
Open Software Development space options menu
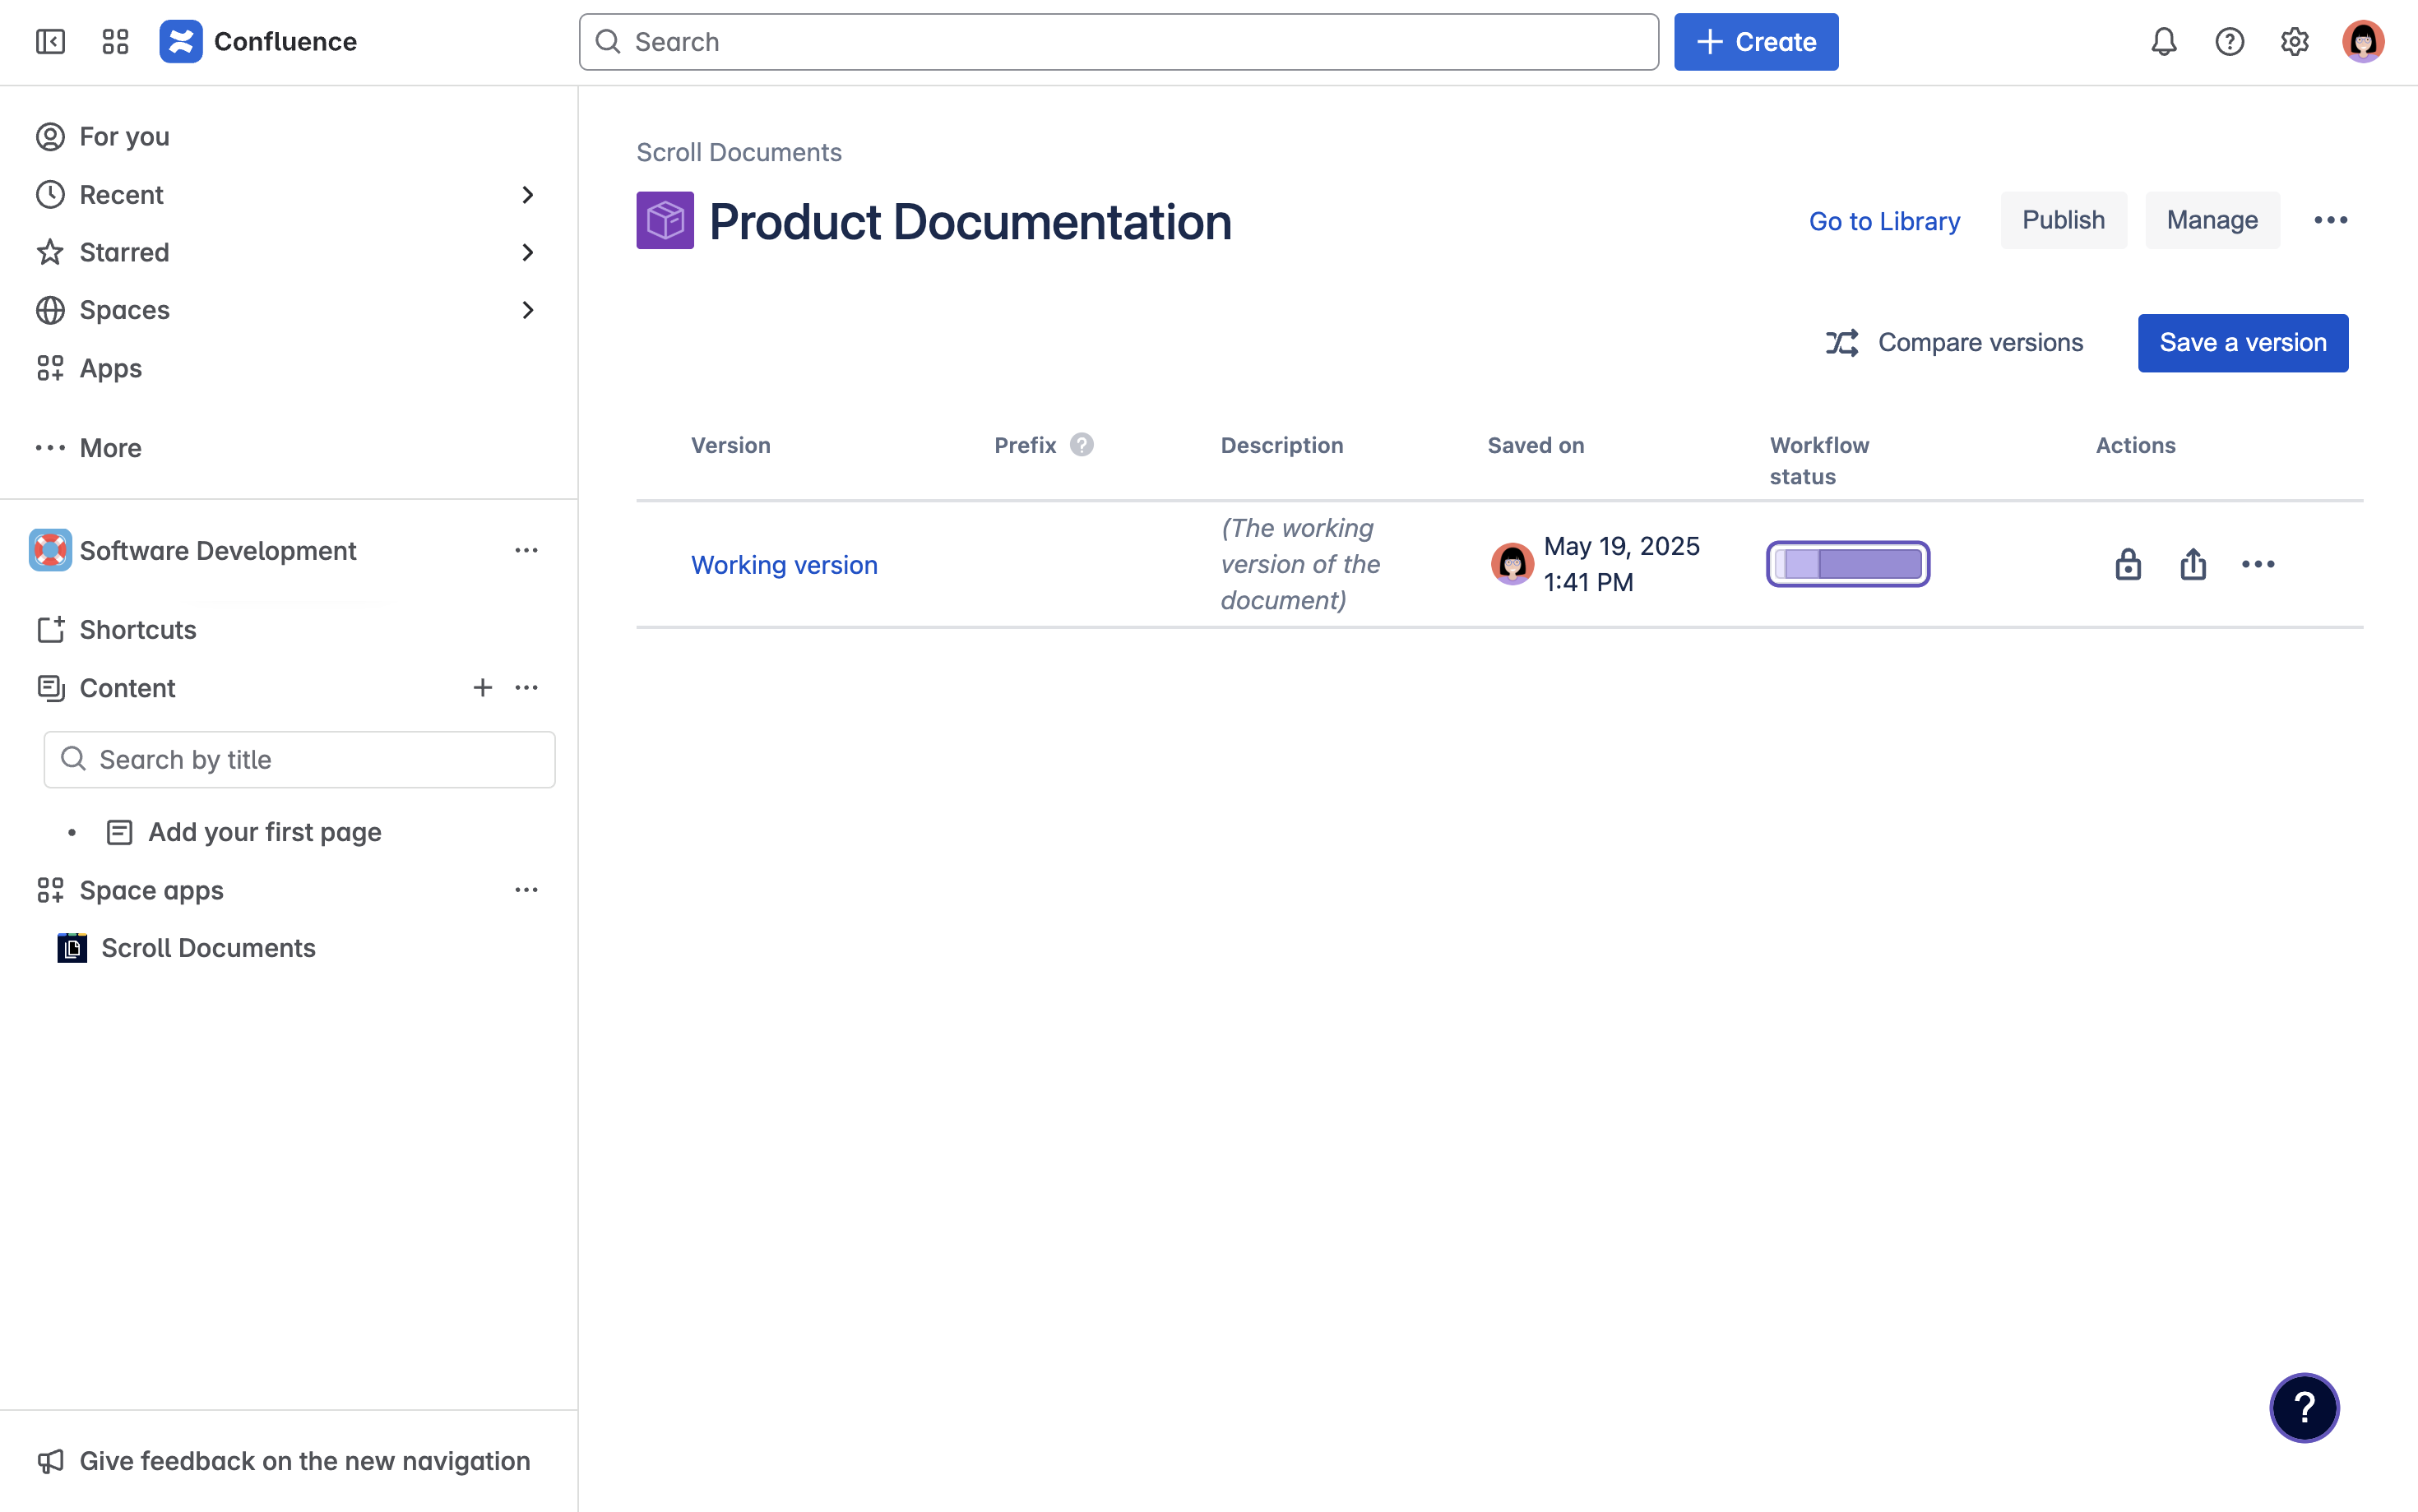[527, 550]
